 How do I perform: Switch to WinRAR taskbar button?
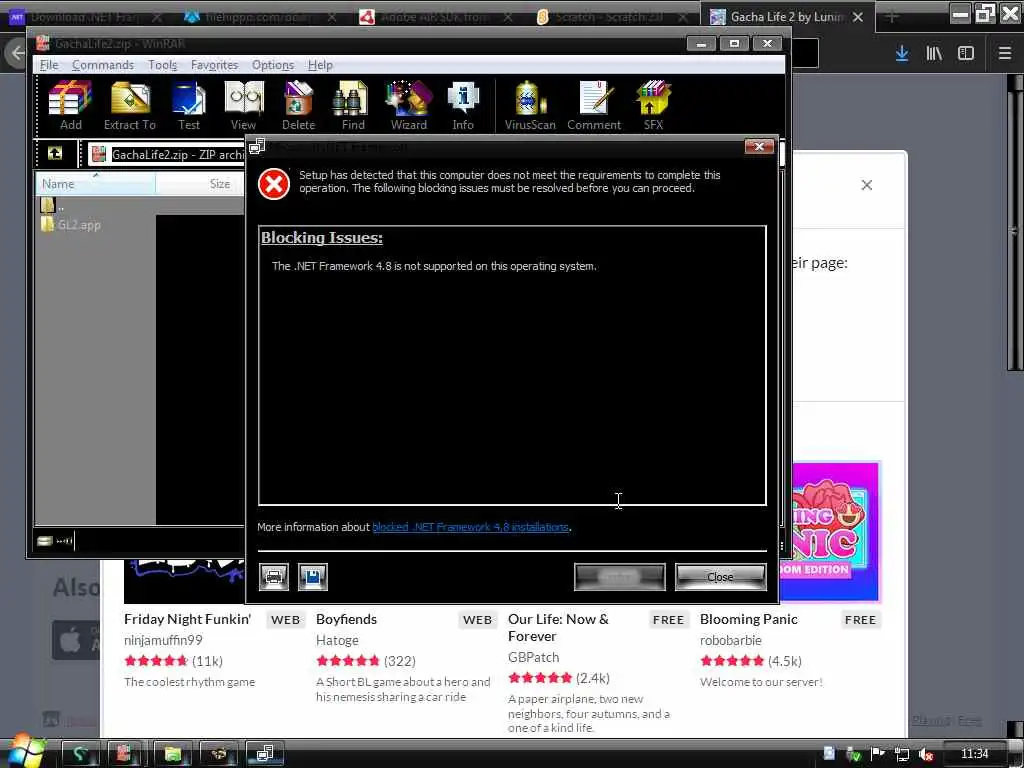[124, 754]
